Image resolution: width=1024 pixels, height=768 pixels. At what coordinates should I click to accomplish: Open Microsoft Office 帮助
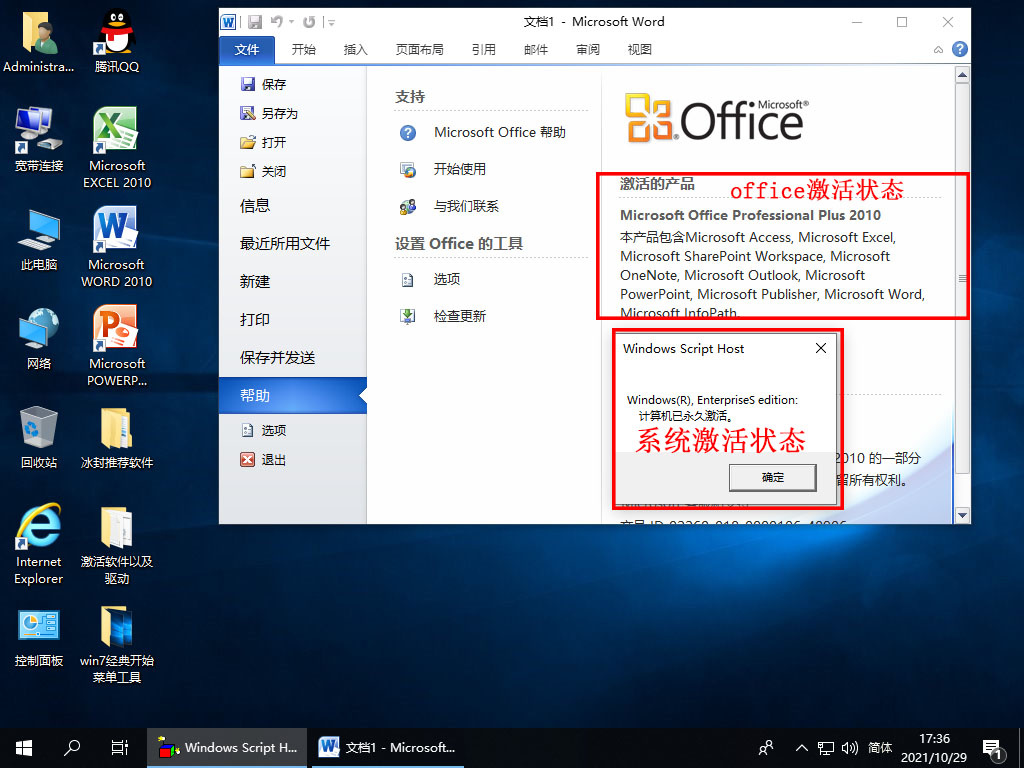(x=483, y=133)
